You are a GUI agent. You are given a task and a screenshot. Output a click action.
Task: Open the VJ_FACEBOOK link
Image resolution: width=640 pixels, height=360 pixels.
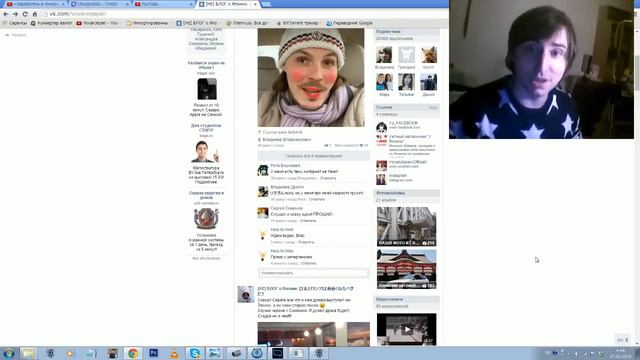403,123
